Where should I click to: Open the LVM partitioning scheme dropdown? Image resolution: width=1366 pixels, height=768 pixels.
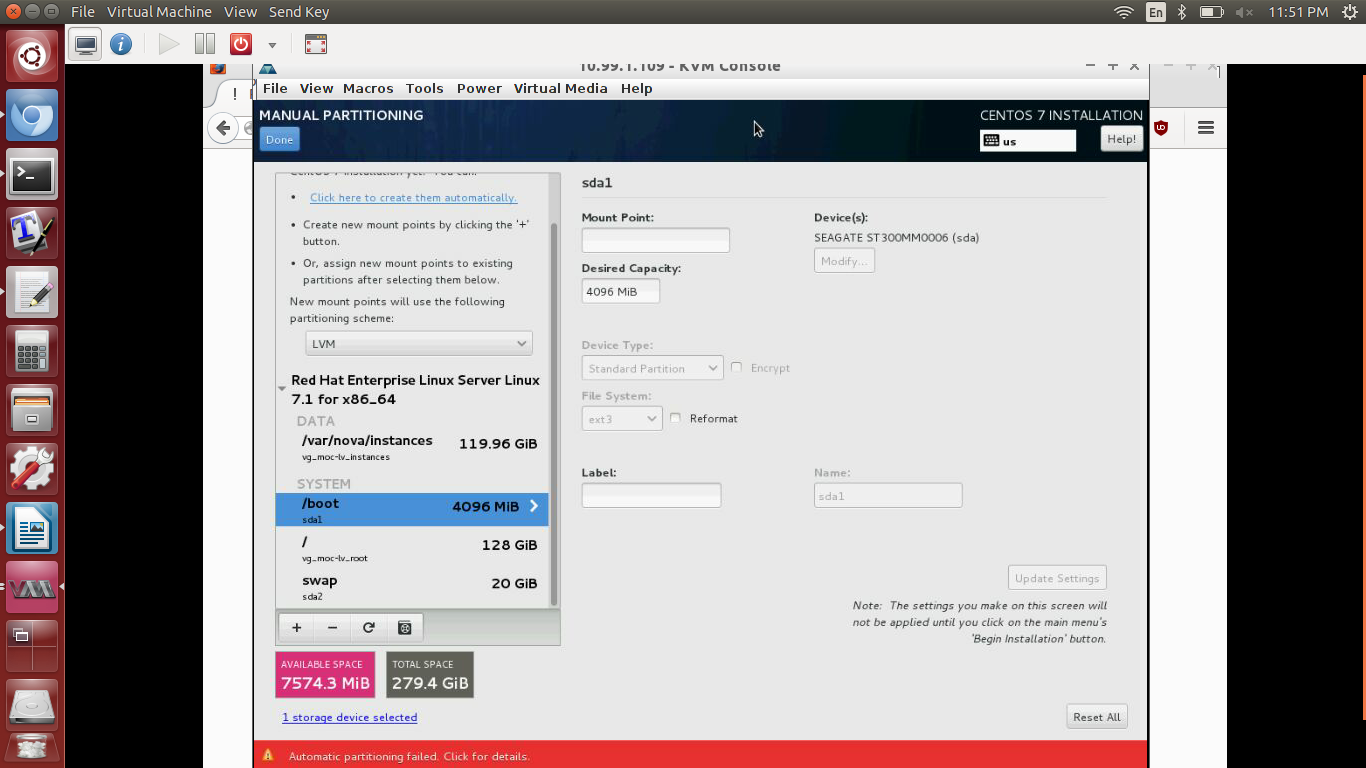coord(419,343)
